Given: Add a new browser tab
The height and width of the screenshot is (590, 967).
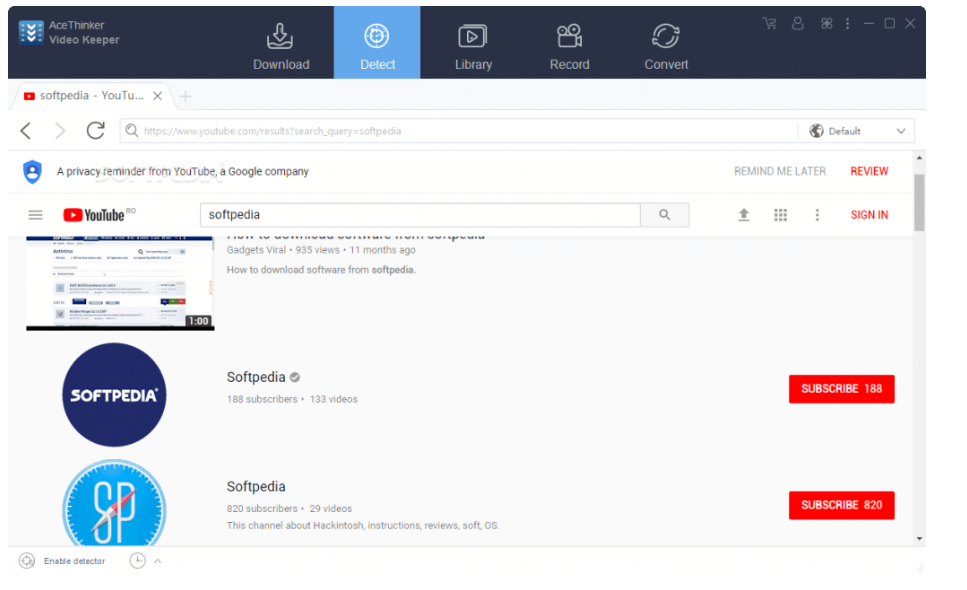Looking at the screenshot, I should pyautogui.click(x=185, y=96).
